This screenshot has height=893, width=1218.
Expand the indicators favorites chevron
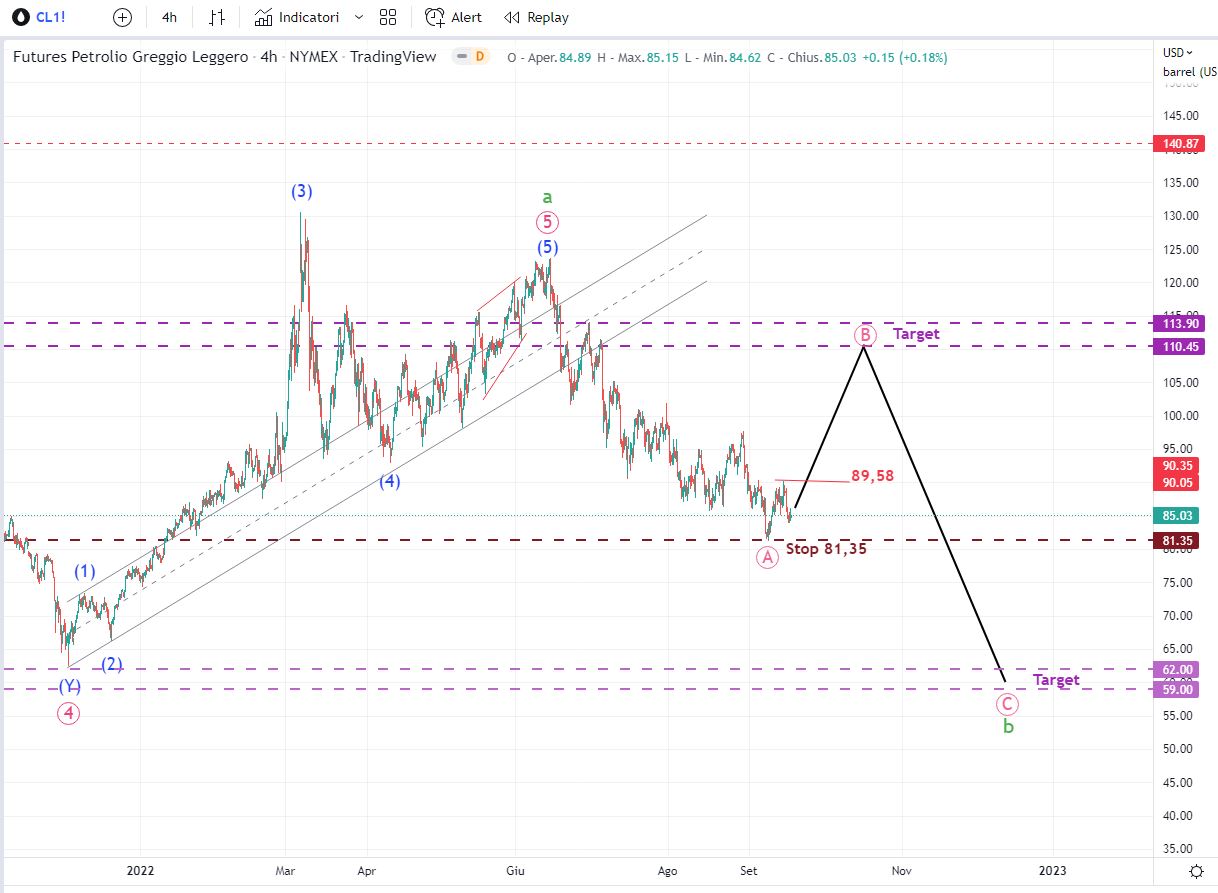[359, 17]
